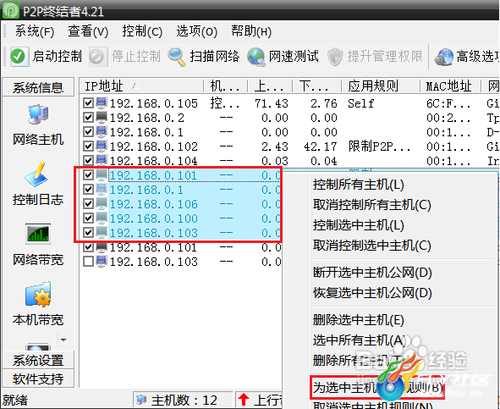The width and height of the screenshot is (500, 409).
Task: Sort by the 上... upload column header
Action: [x=270, y=86]
